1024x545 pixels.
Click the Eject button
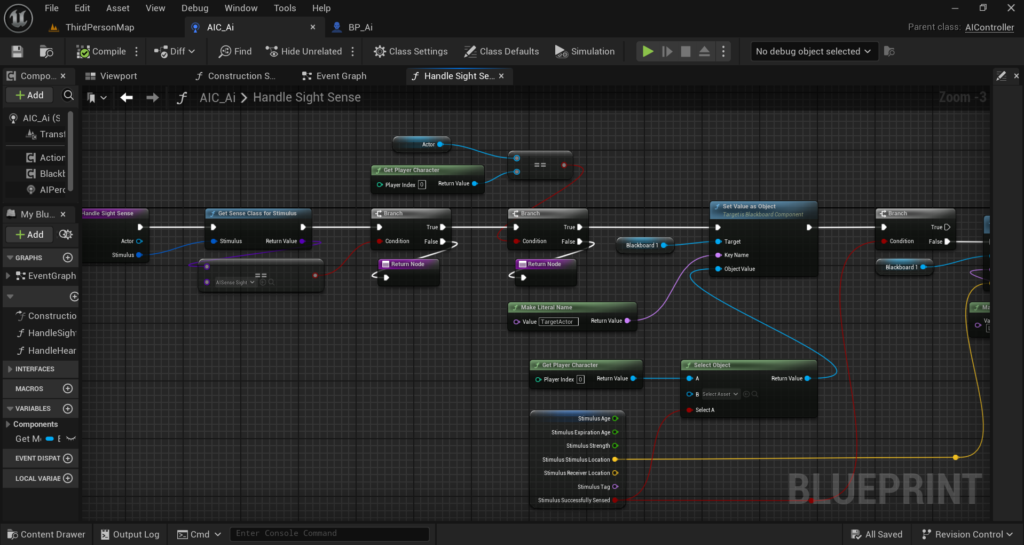pos(705,52)
